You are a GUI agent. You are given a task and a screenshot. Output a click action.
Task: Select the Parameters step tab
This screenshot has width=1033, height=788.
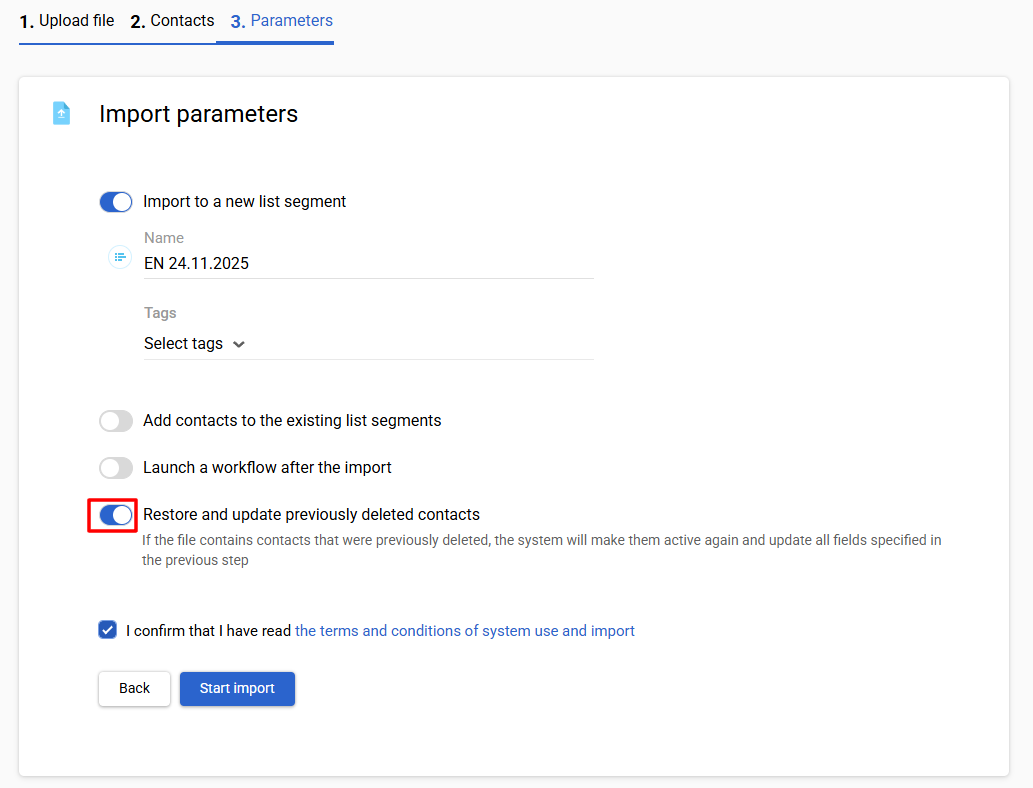coord(282,21)
